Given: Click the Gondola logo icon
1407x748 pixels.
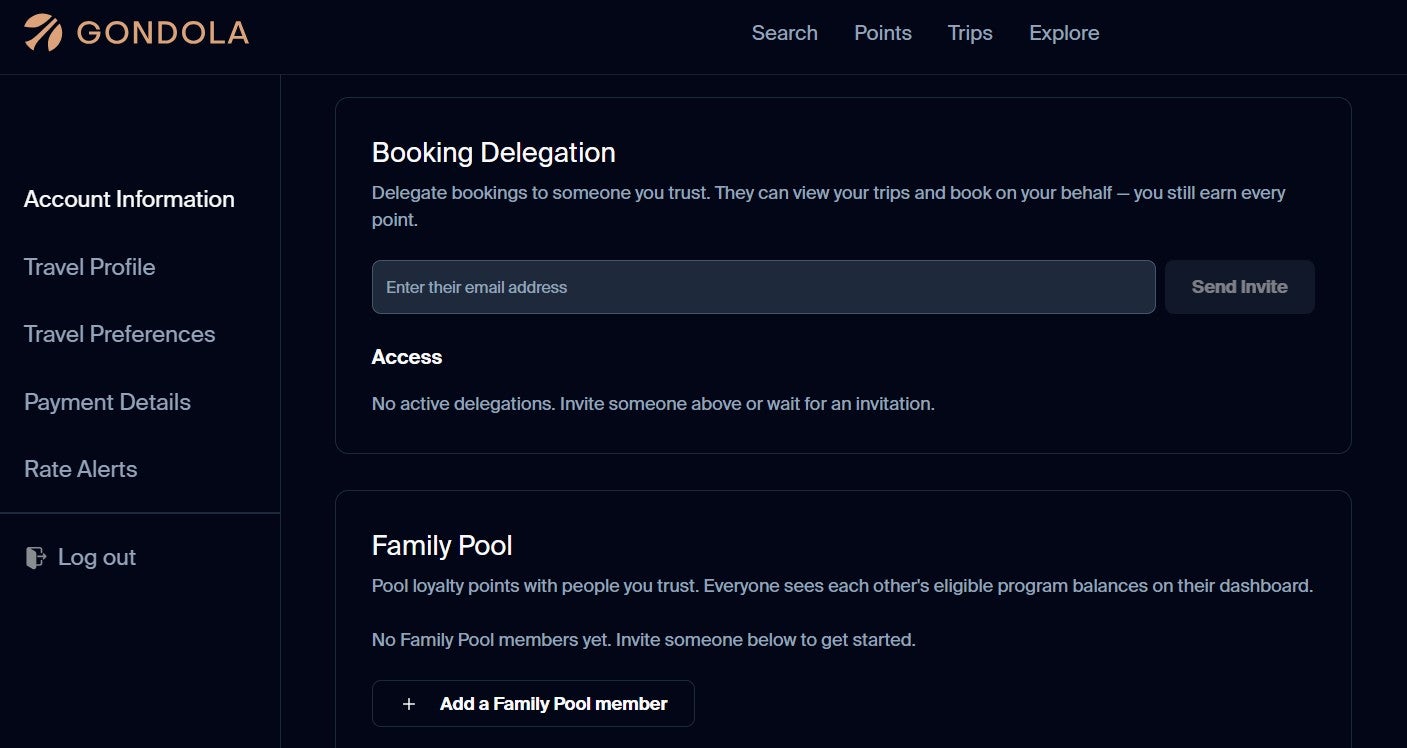Looking at the screenshot, I should tap(43, 33).
